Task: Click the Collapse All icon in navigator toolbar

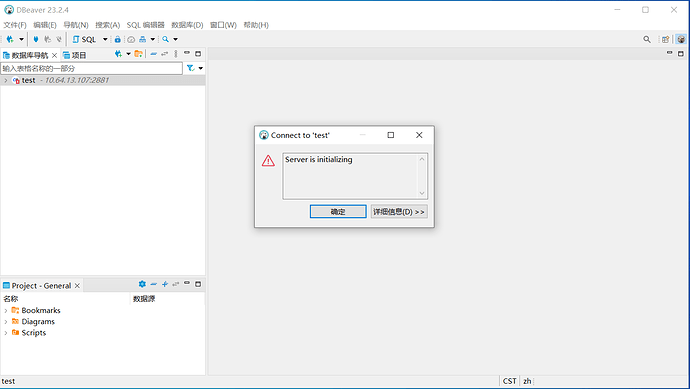Action: click(153, 54)
